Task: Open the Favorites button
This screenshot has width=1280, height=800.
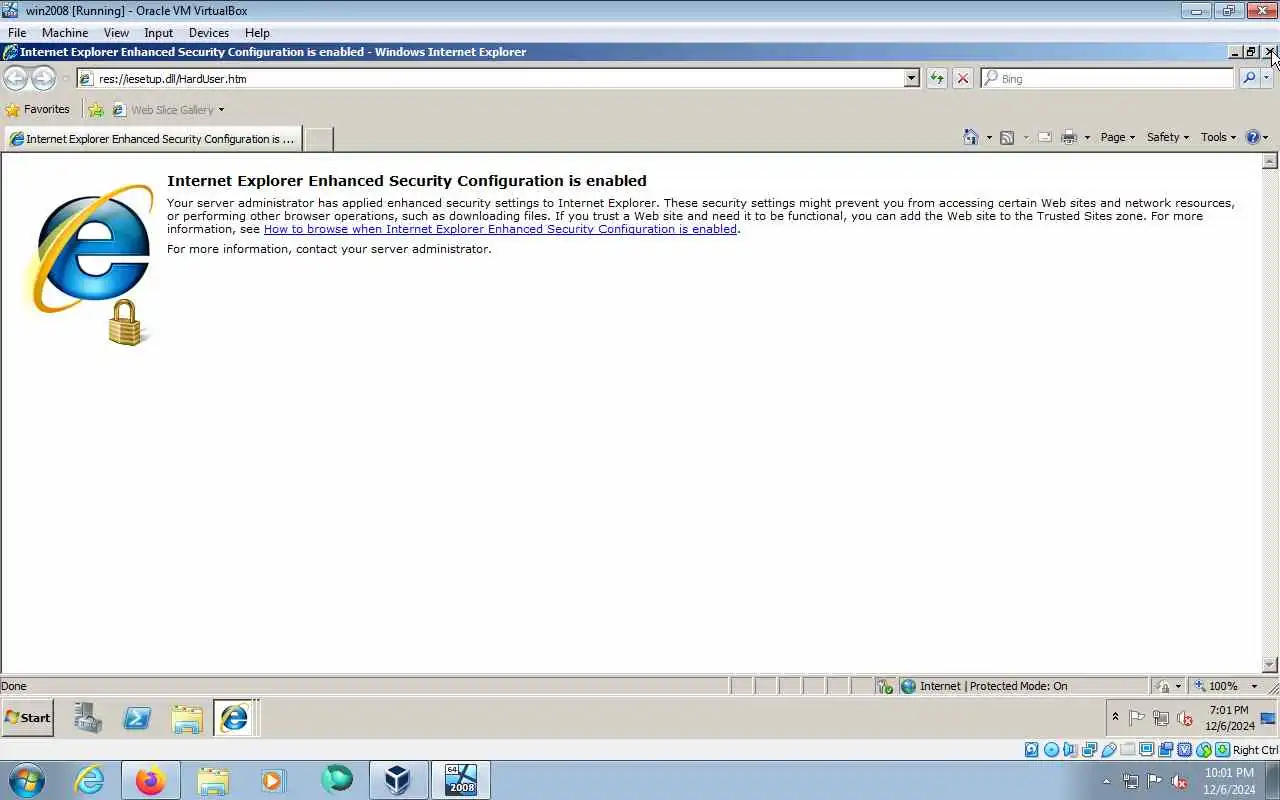Action: pos(38,110)
